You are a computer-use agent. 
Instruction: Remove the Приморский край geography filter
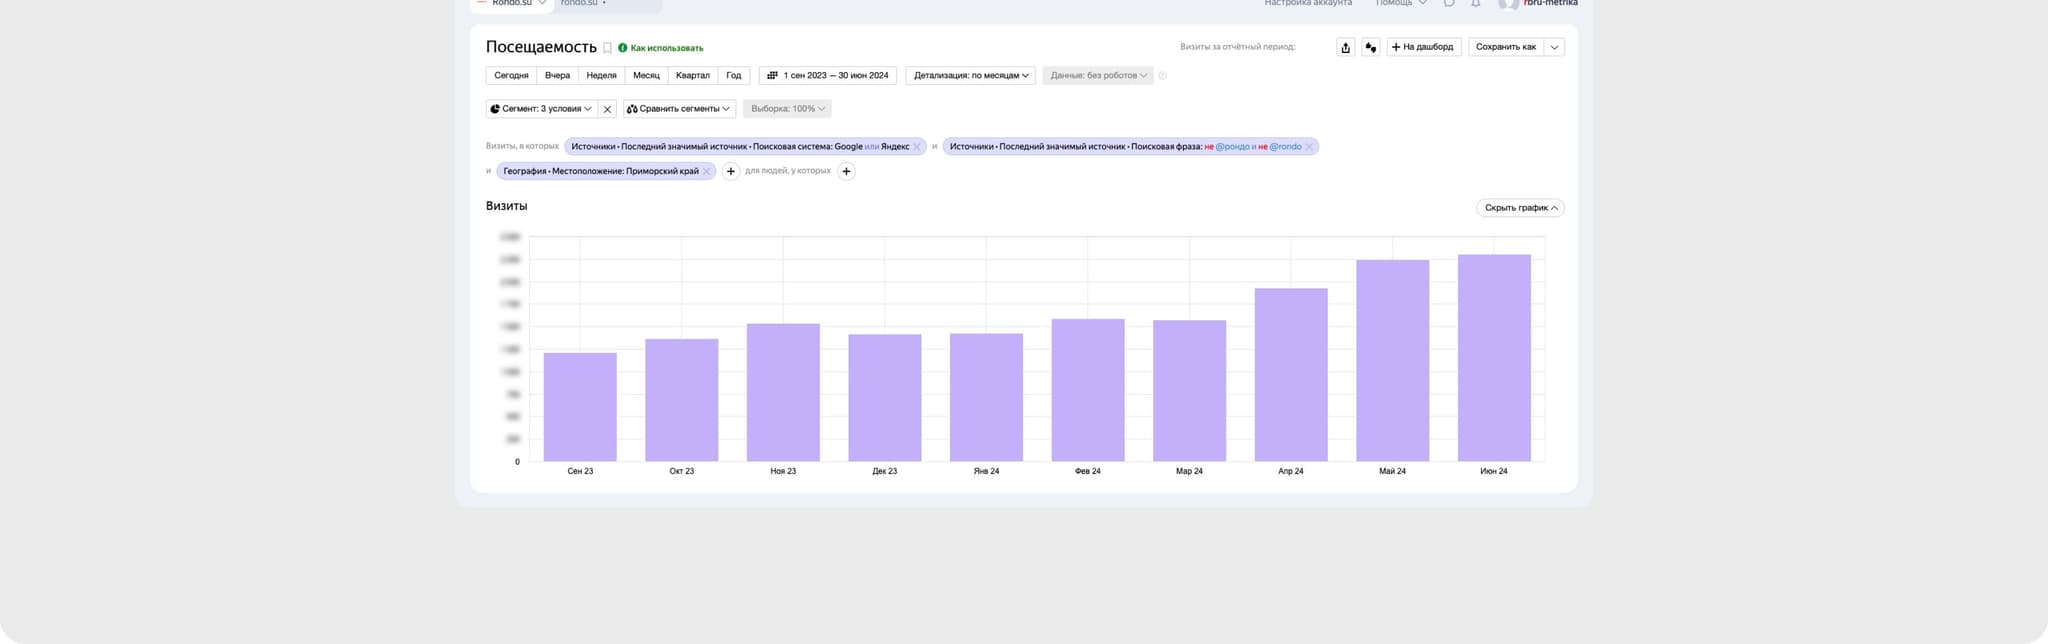point(706,171)
